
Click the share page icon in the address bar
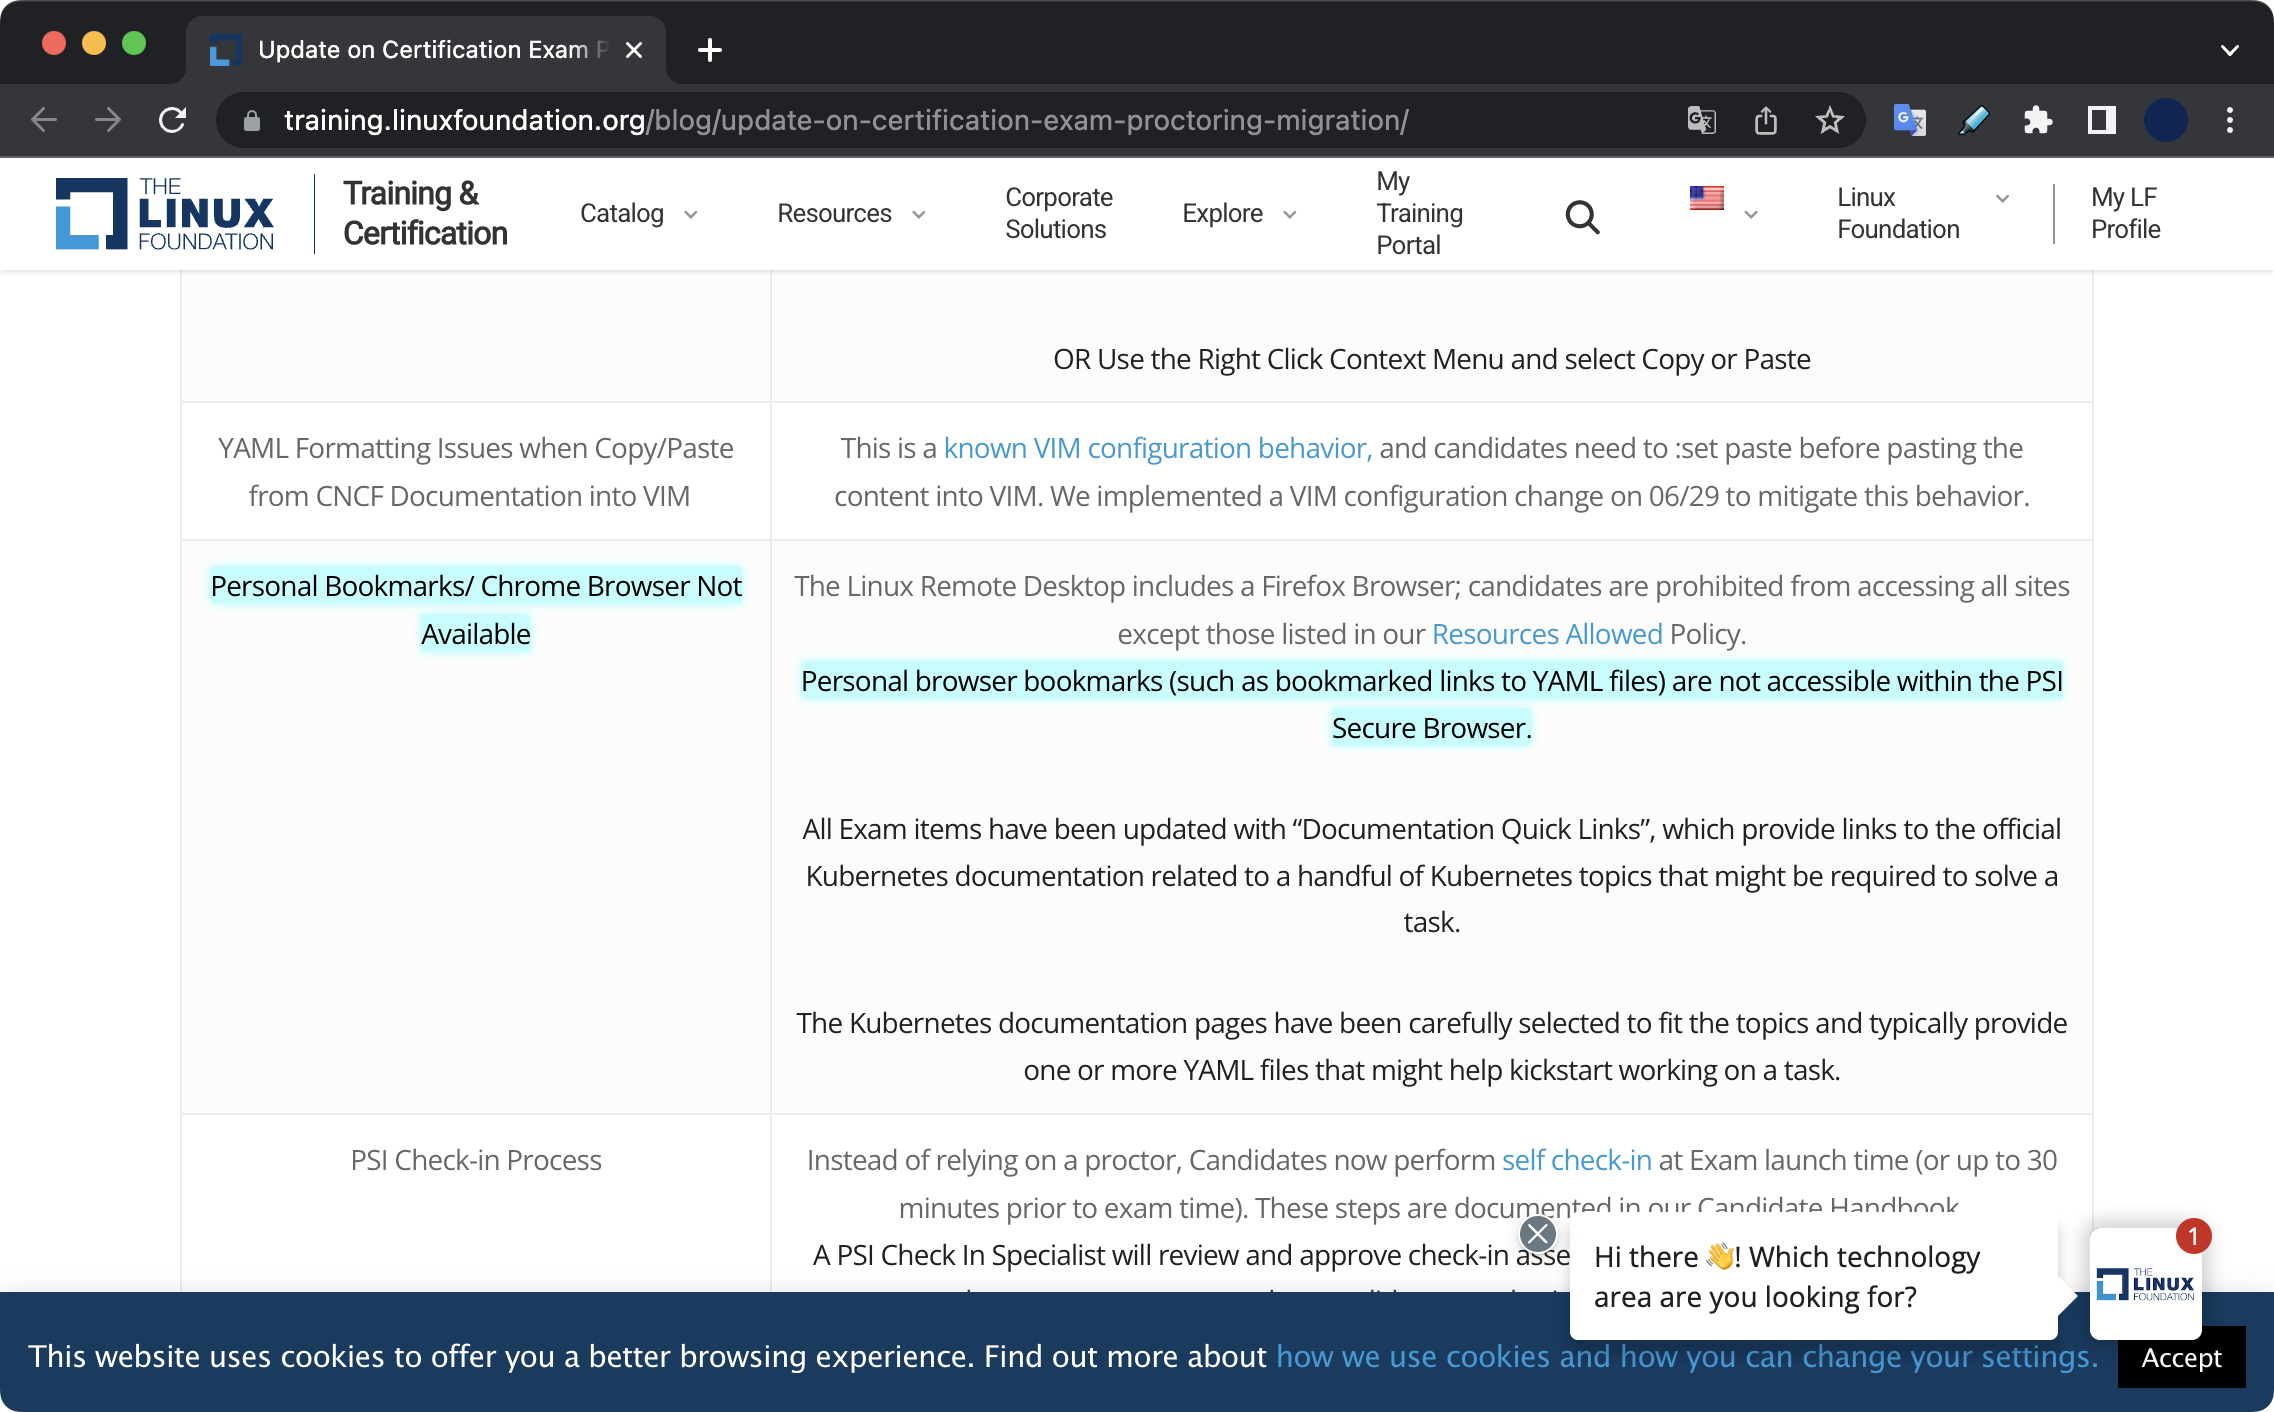point(1766,120)
